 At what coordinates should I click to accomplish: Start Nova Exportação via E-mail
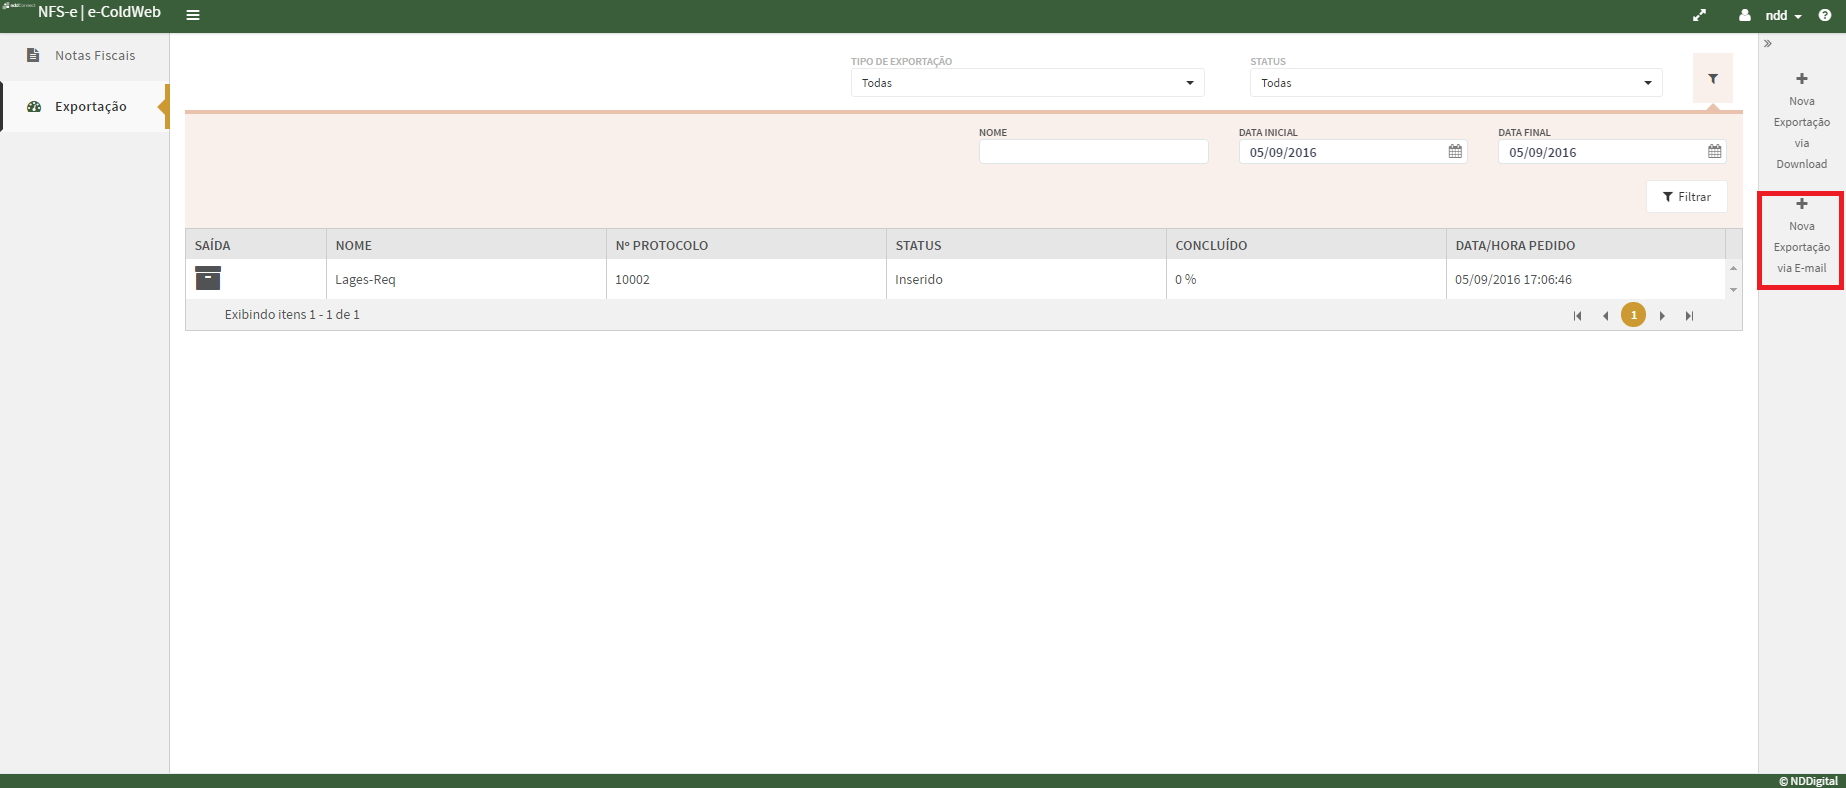click(1801, 237)
